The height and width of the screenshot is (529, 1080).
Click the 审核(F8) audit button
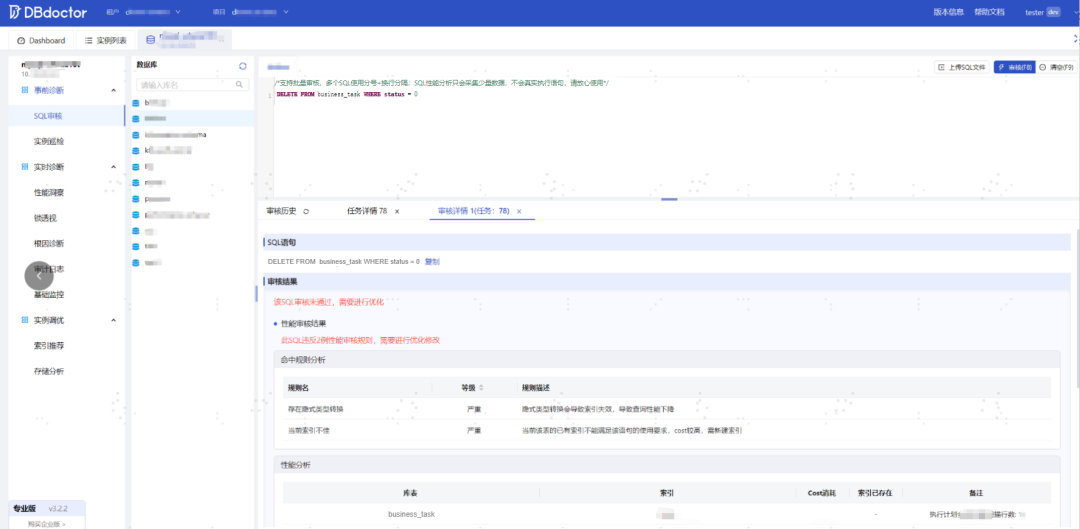click(x=1014, y=68)
